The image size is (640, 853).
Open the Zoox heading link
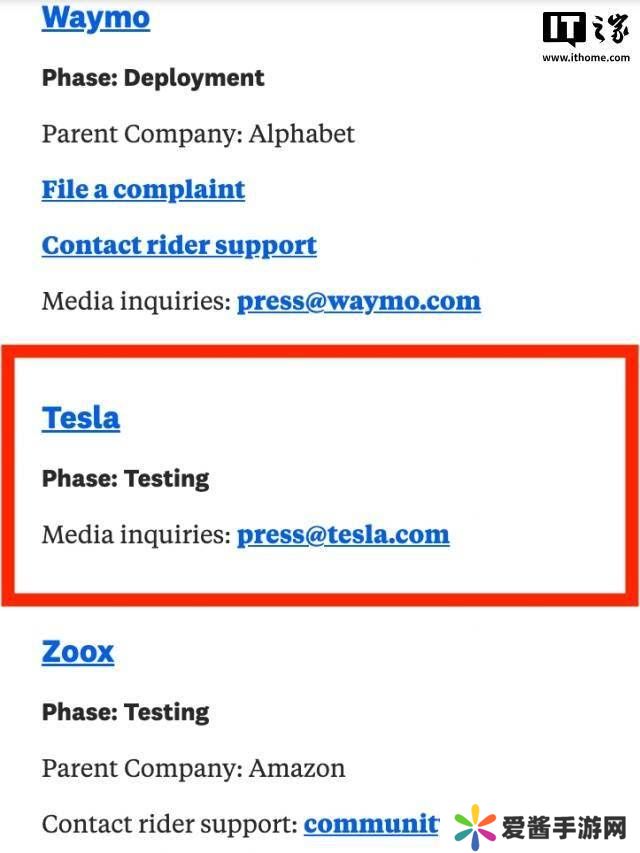tap(78, 652)
